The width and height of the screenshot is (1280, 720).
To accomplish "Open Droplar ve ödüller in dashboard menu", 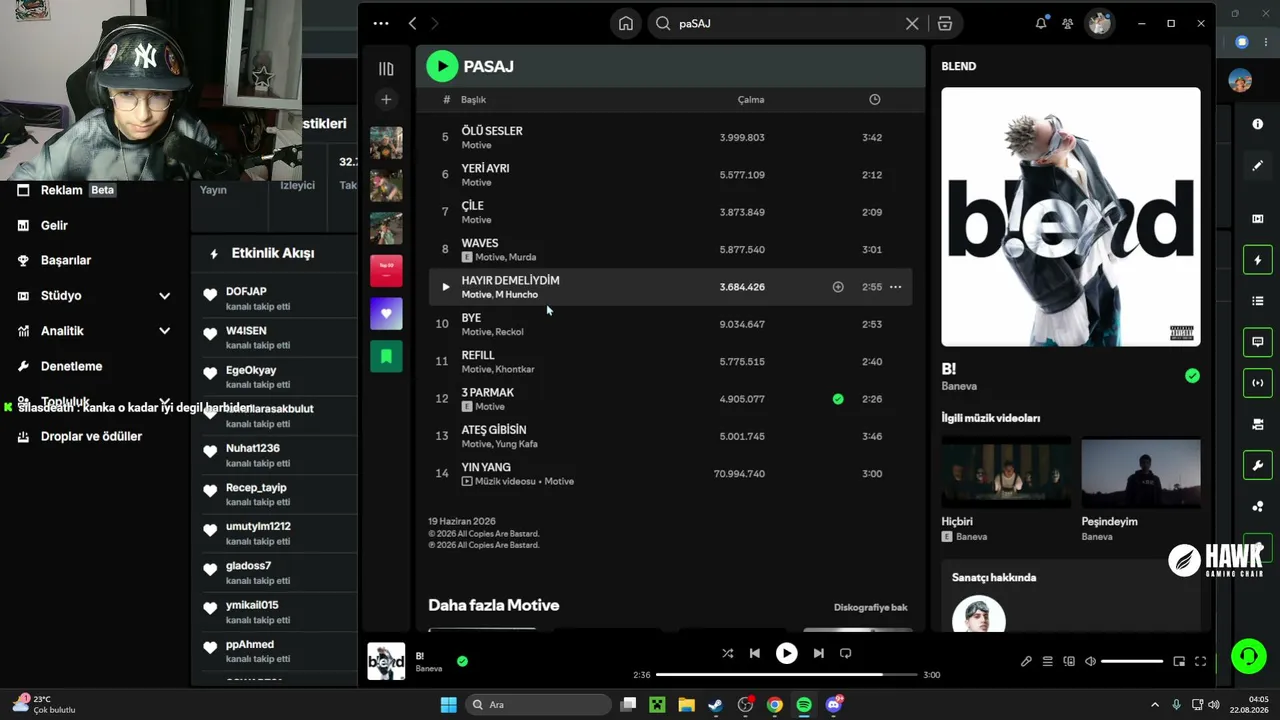I will tap(91, 436).
